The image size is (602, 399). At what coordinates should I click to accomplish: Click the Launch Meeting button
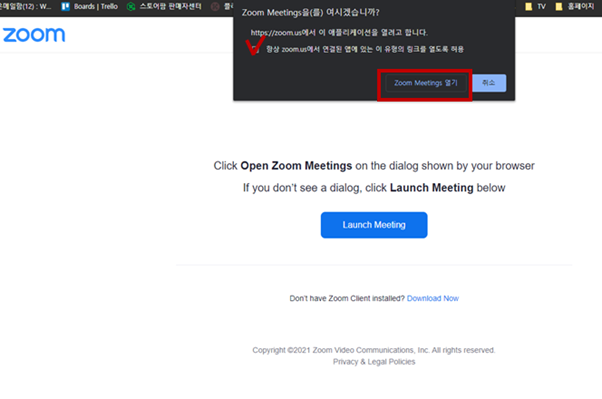[x=374, y=225]
